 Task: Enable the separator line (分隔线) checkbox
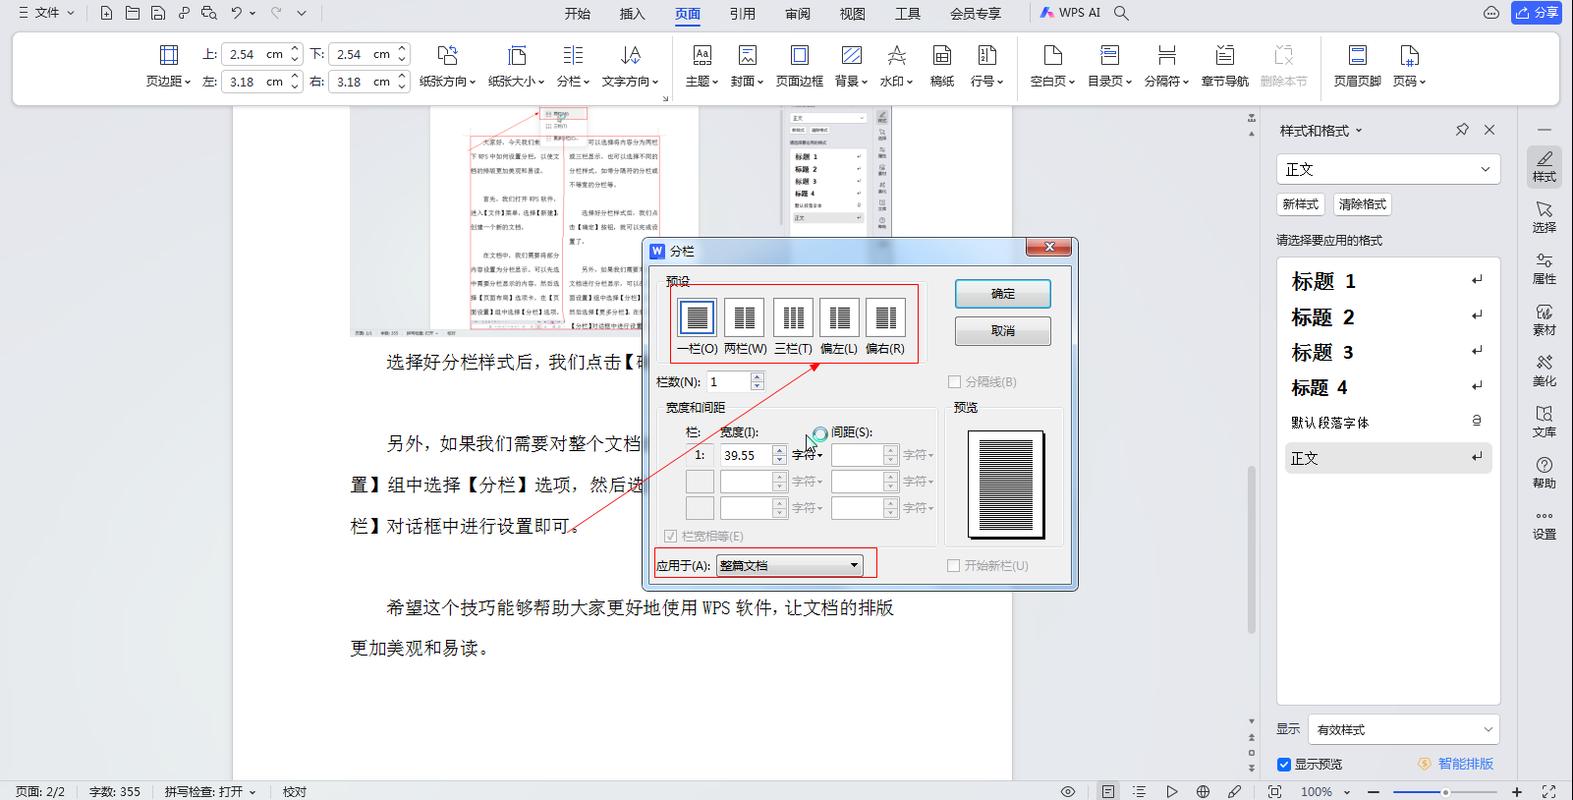[954, 382]
